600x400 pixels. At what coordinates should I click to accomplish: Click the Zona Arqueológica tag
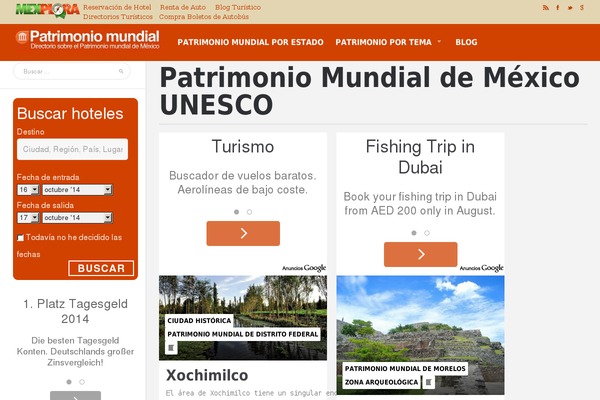pos(381,382)
